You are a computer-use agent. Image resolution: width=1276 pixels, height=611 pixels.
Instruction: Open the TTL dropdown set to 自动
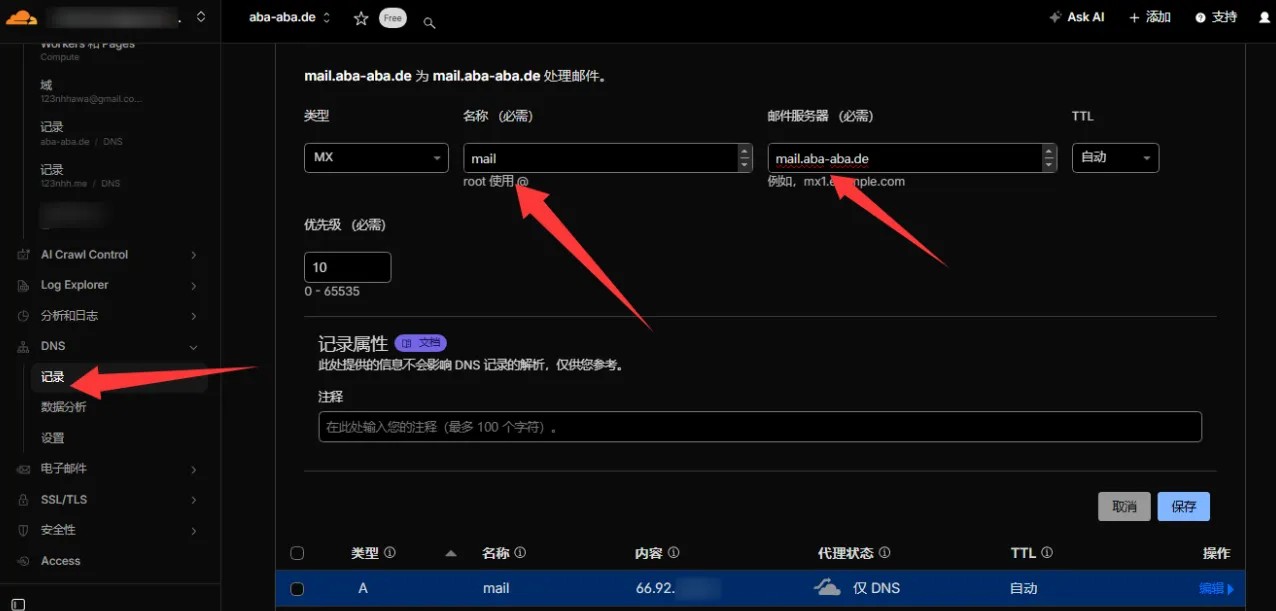1114,157
